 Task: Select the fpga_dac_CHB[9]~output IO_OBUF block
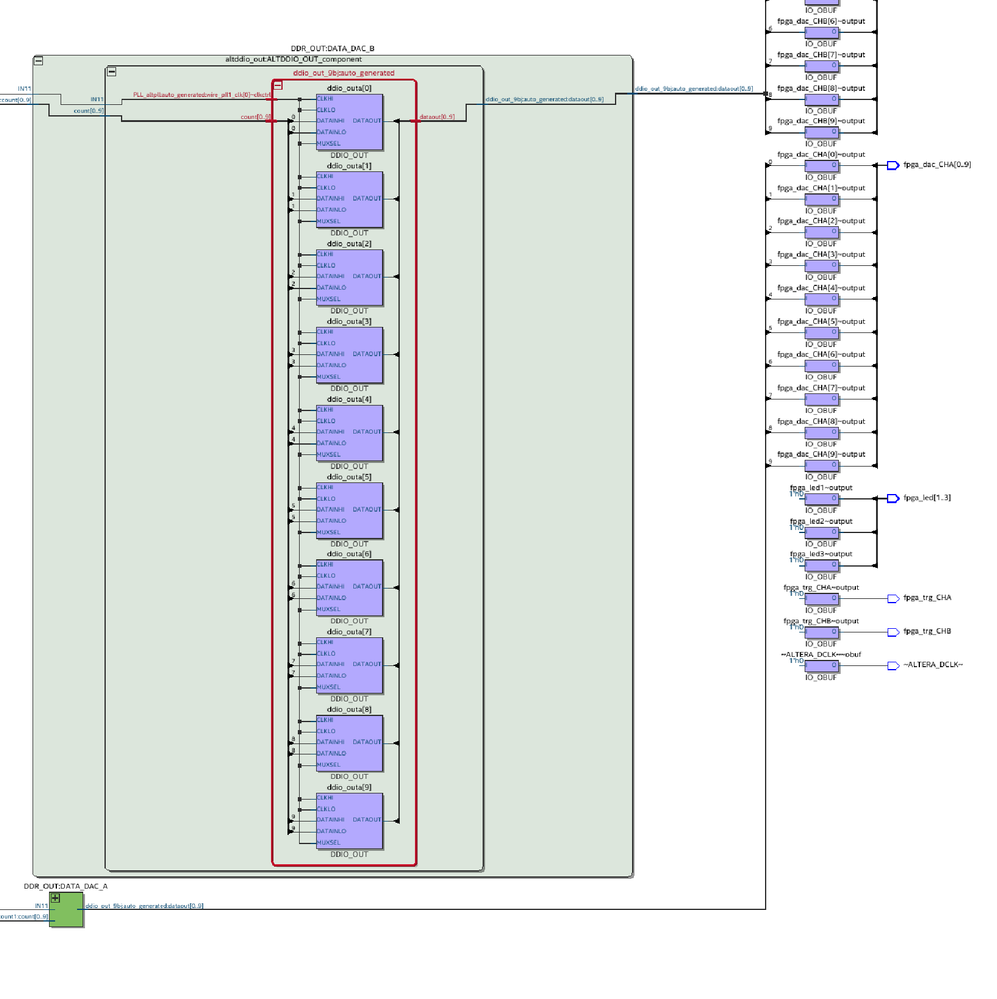[x=822, y=133]
